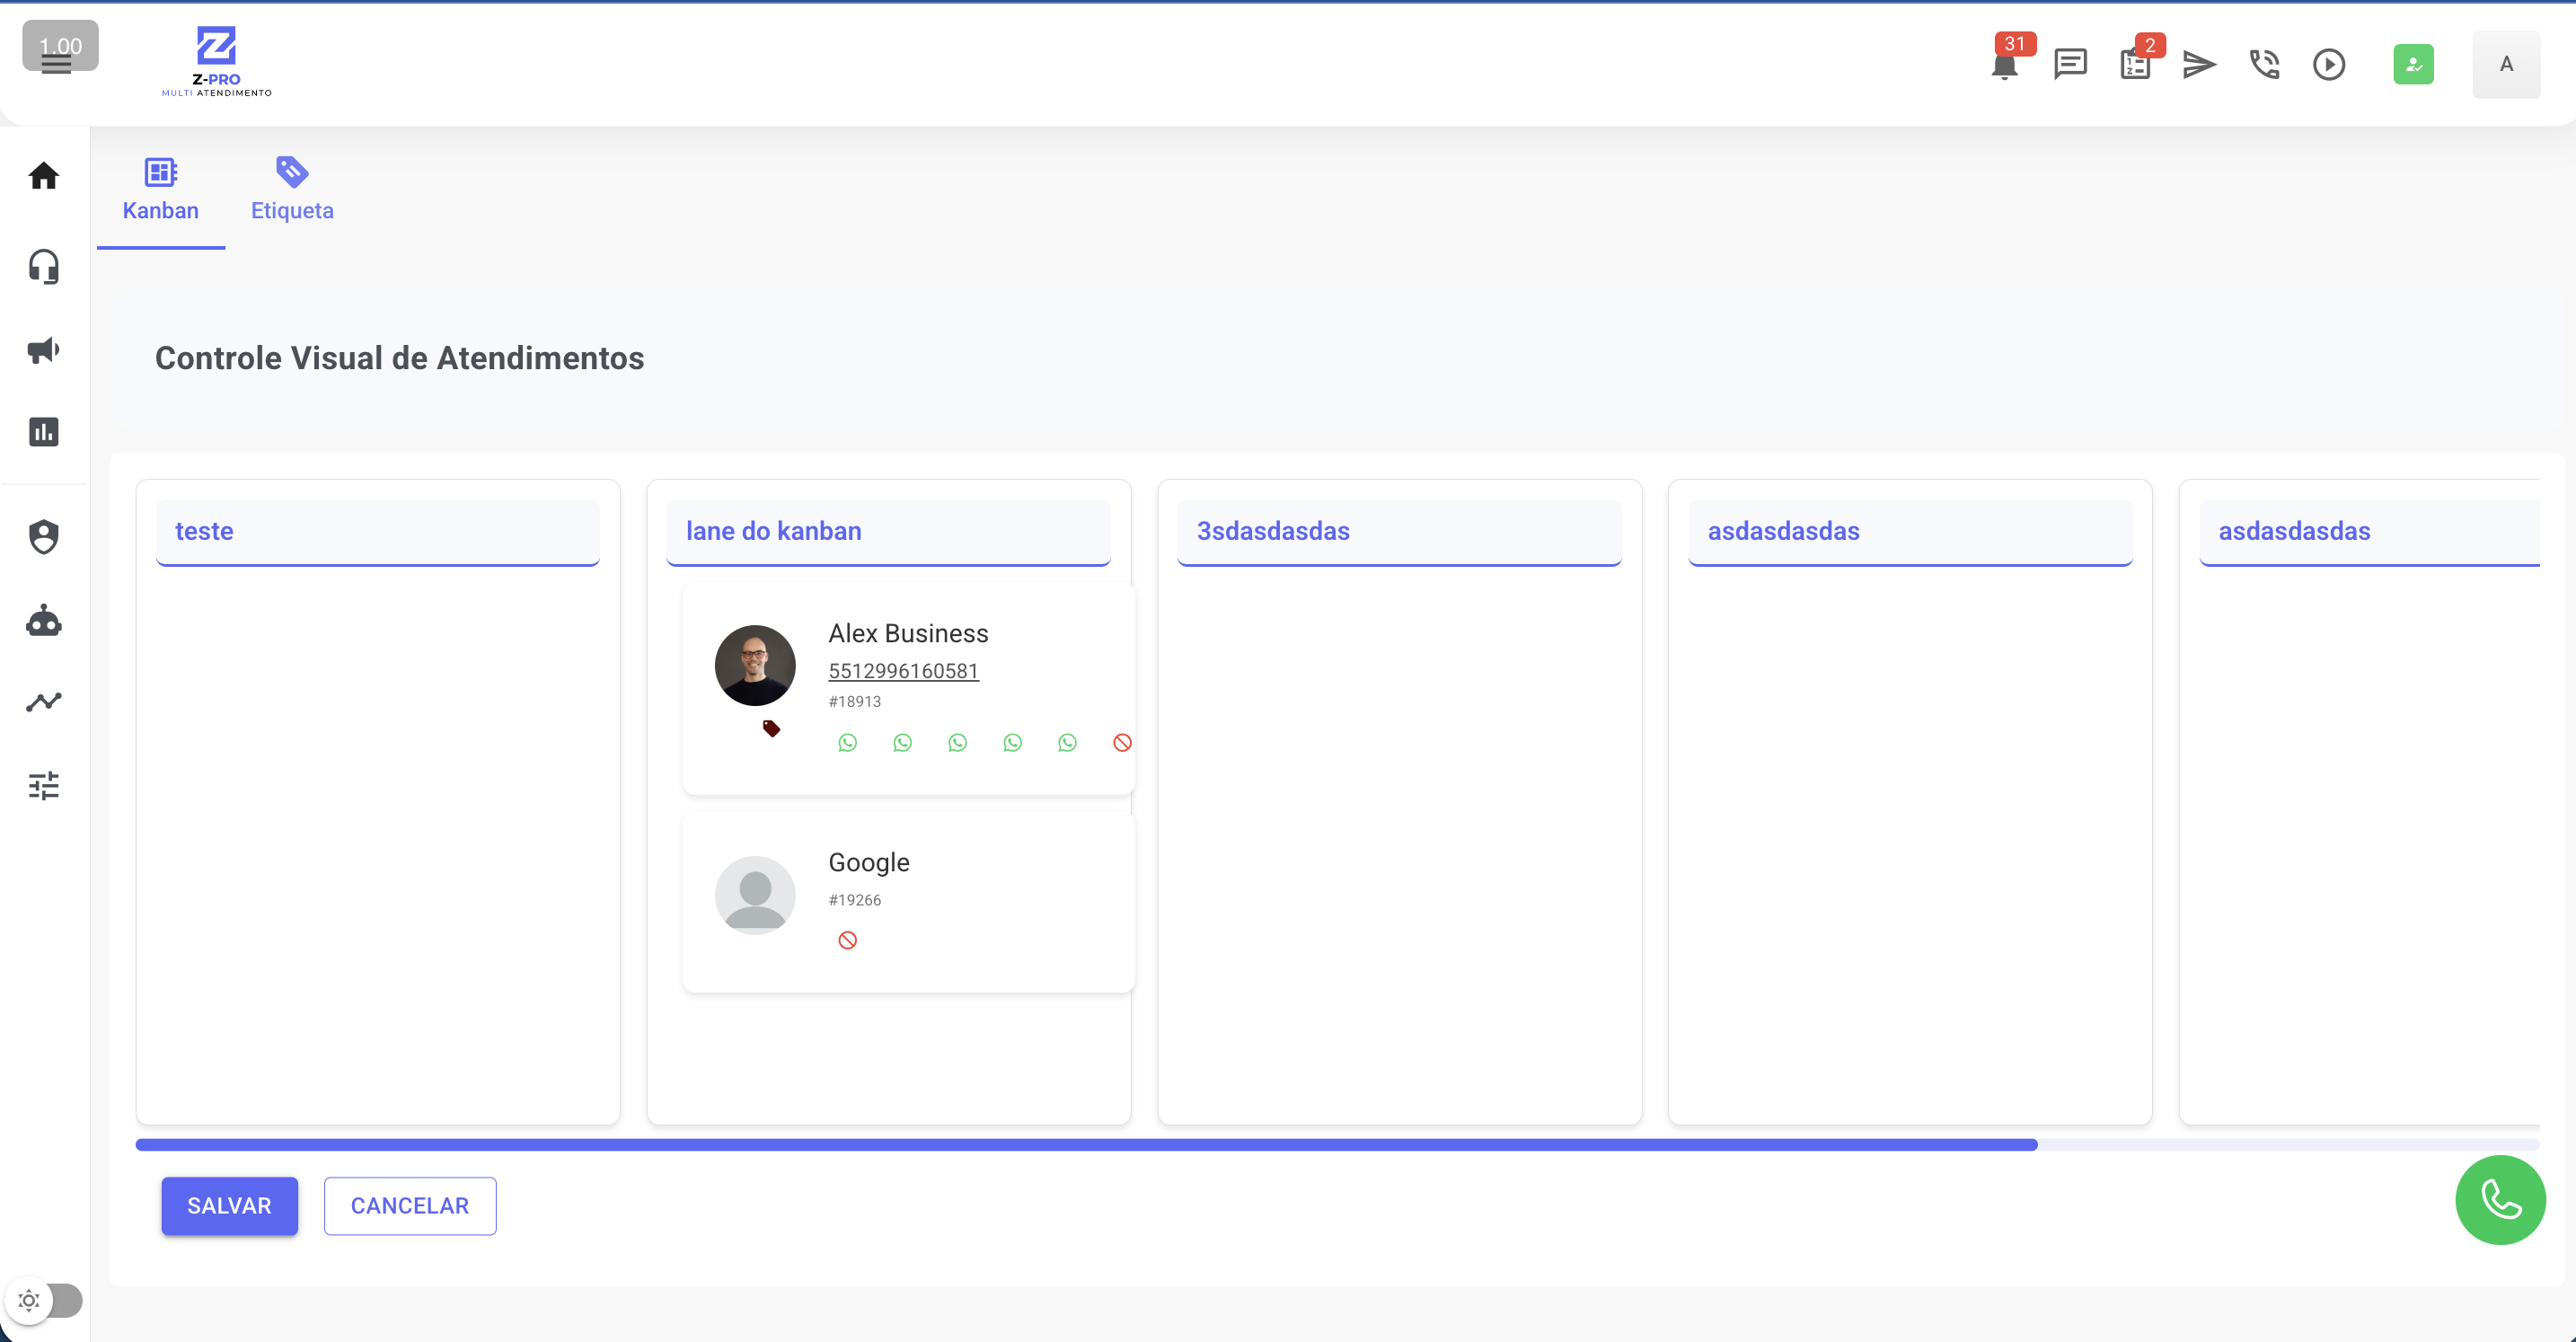Click the block icon on the Google card
Image resolution: width=2576 pixels, height=1342 pixels.
coord(848,939)
